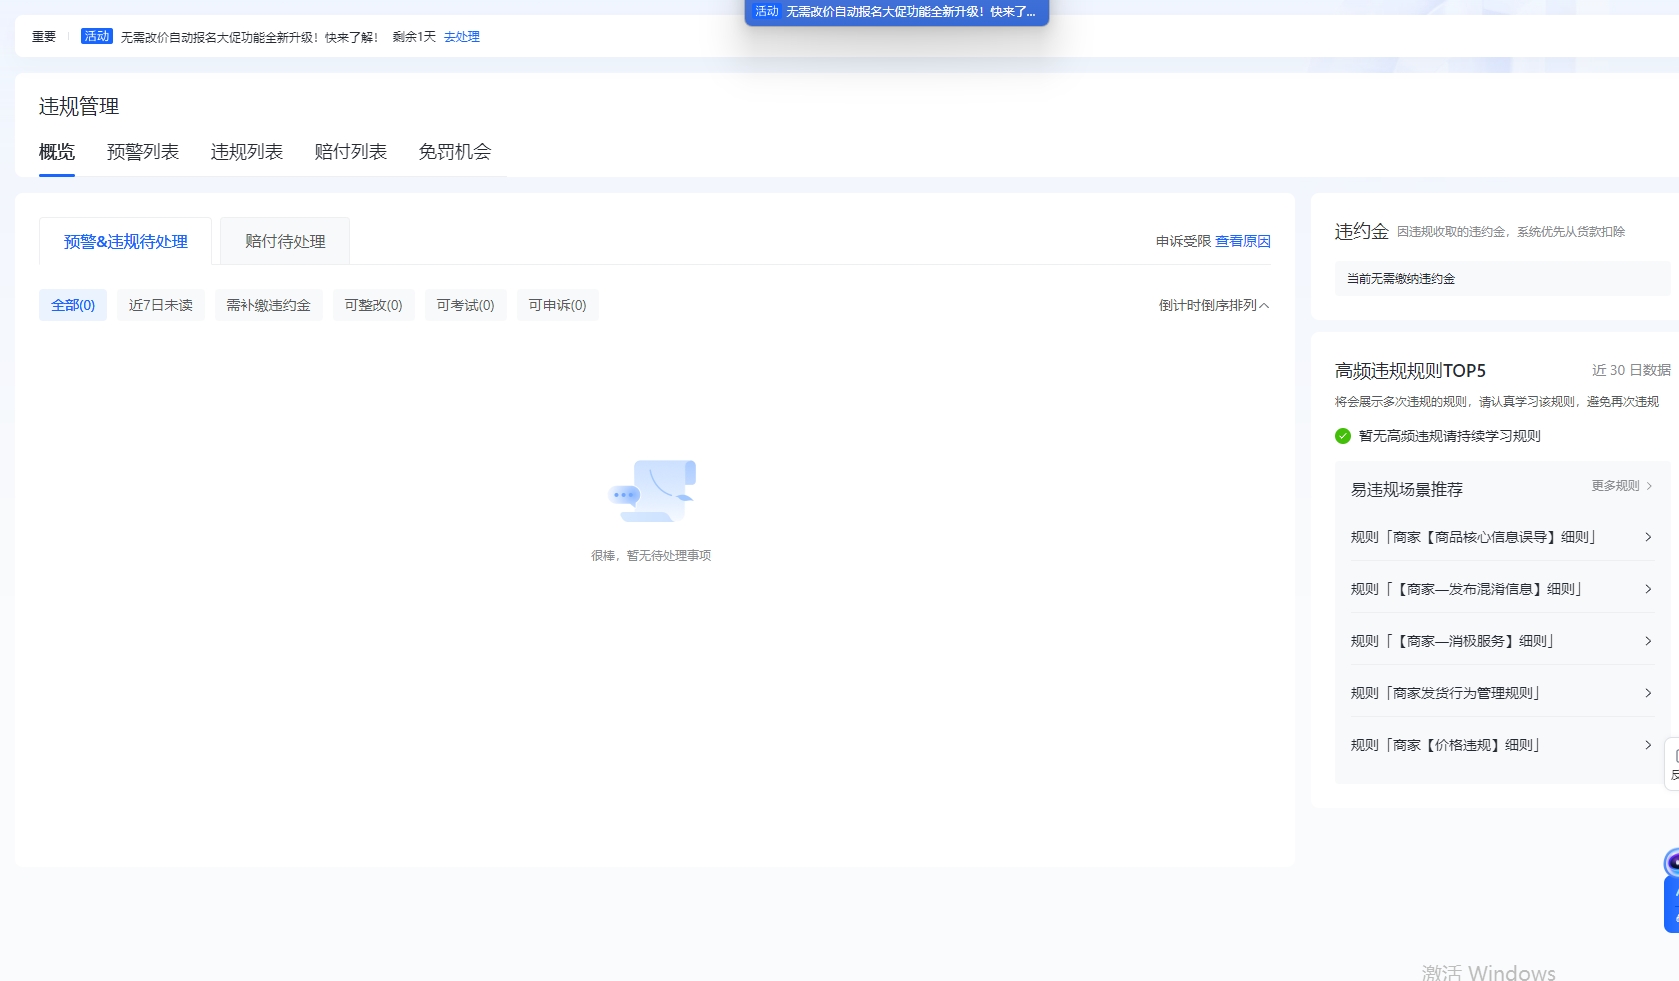Open the floating 活动 promotion banner at top

coord(896,12)
